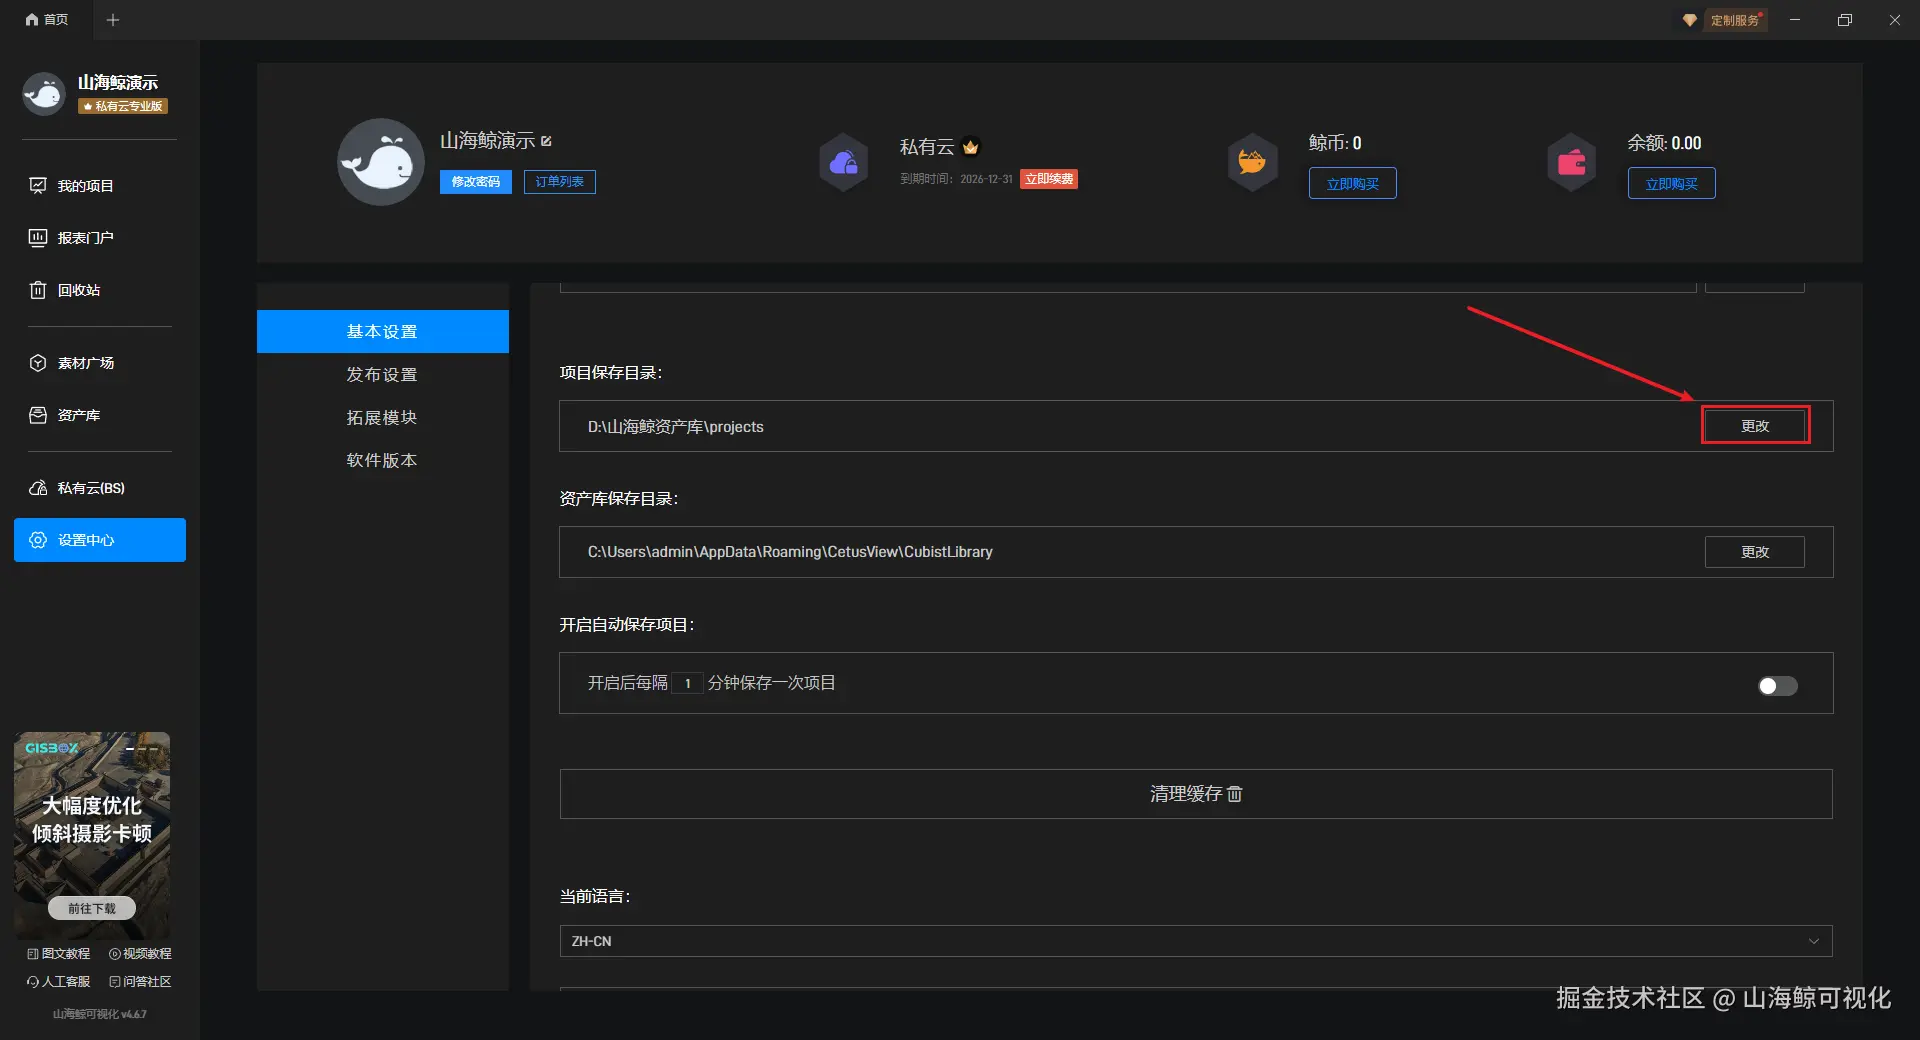Open the 图文教程 link

59,954
